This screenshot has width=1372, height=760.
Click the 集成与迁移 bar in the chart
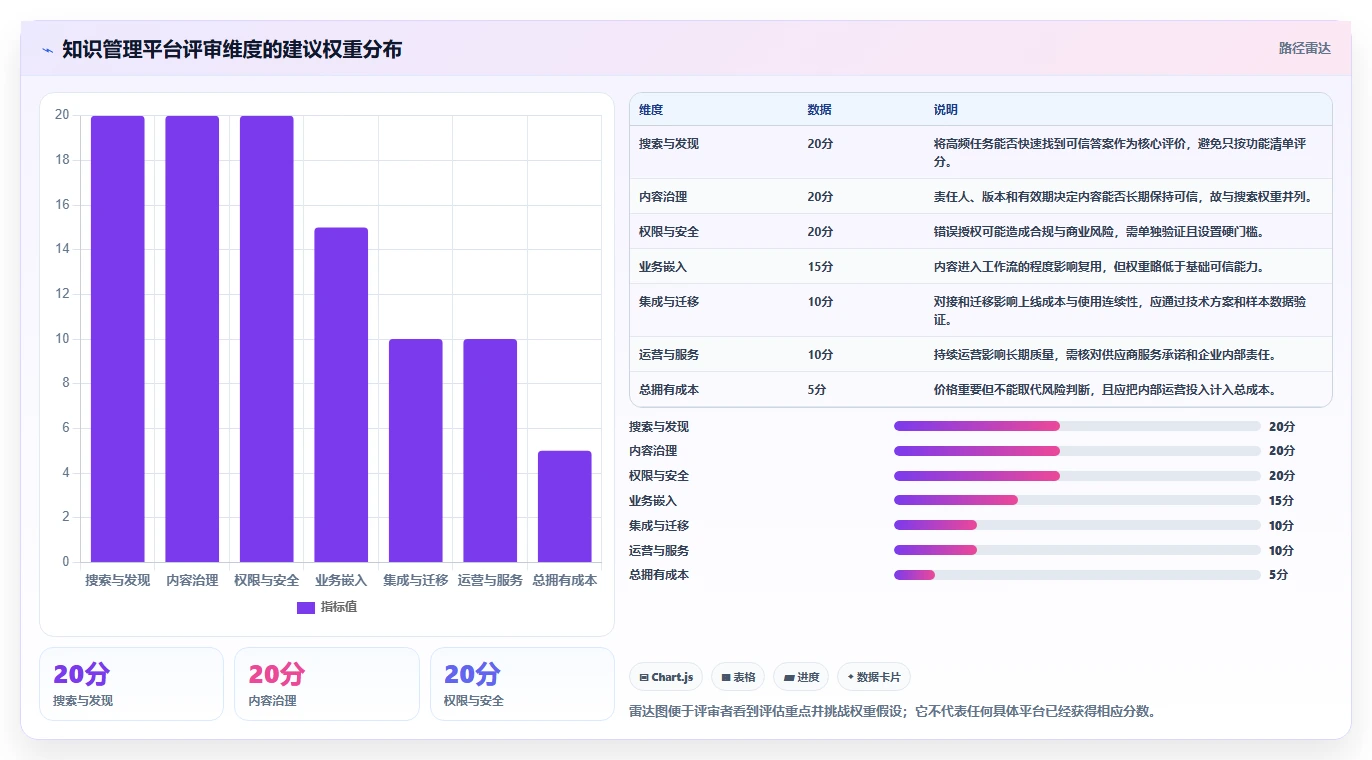pos(416,451)
